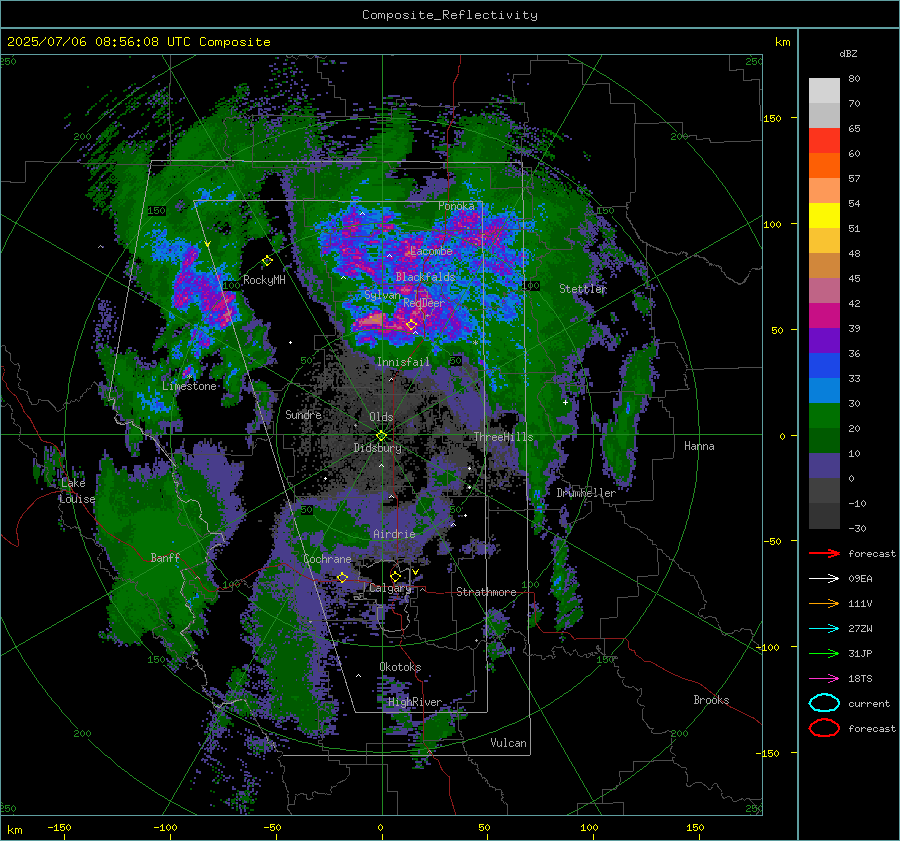Click the ThreeHills label
This screenshot has width=900, height=841.
[x=503, y=437]
